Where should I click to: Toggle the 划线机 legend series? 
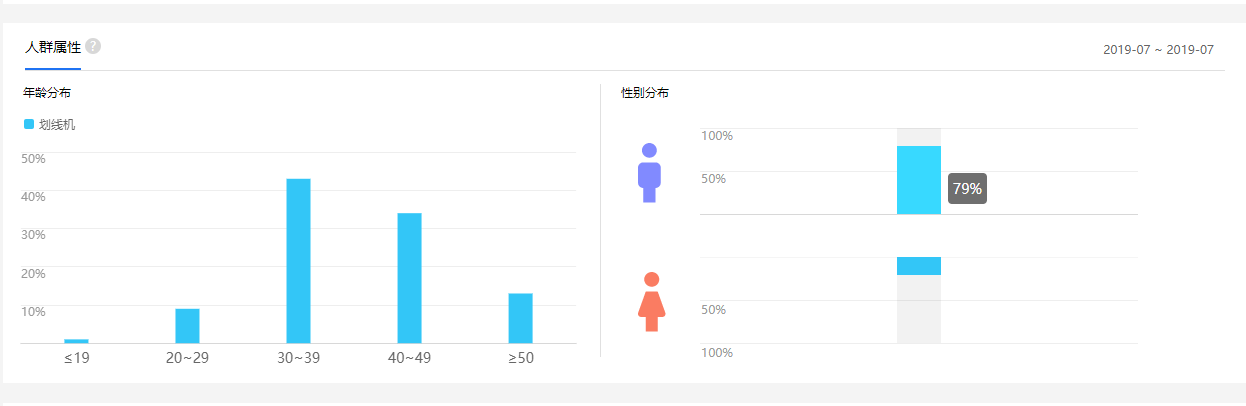[x=57, y=125]
